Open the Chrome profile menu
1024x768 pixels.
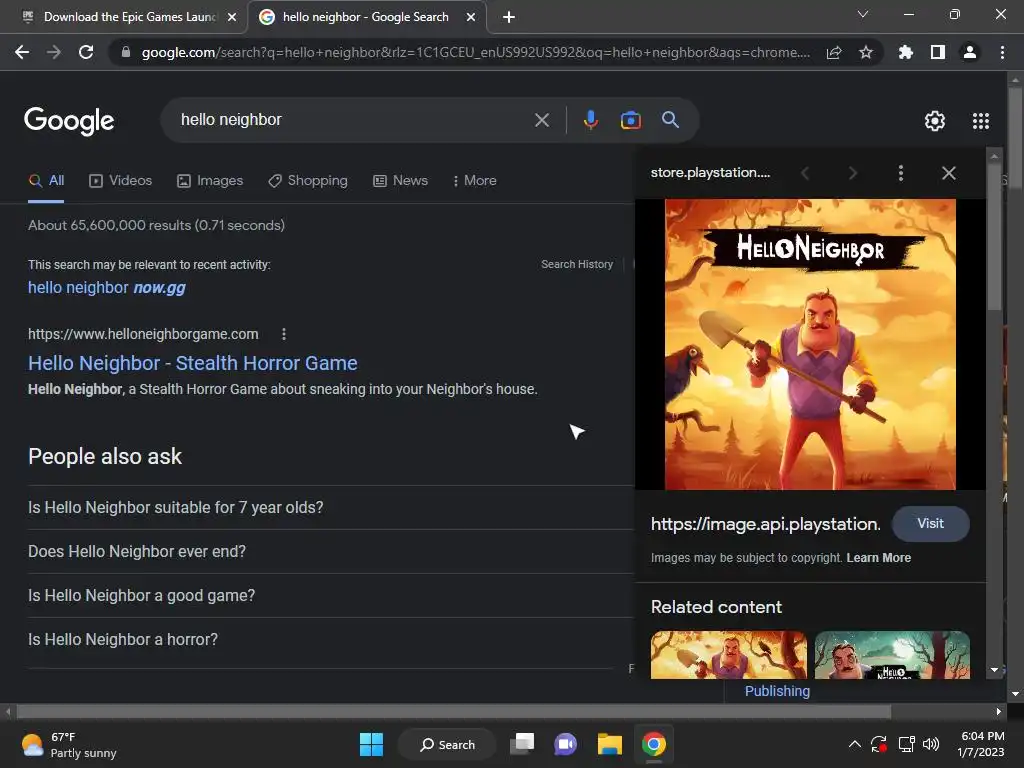970,52
